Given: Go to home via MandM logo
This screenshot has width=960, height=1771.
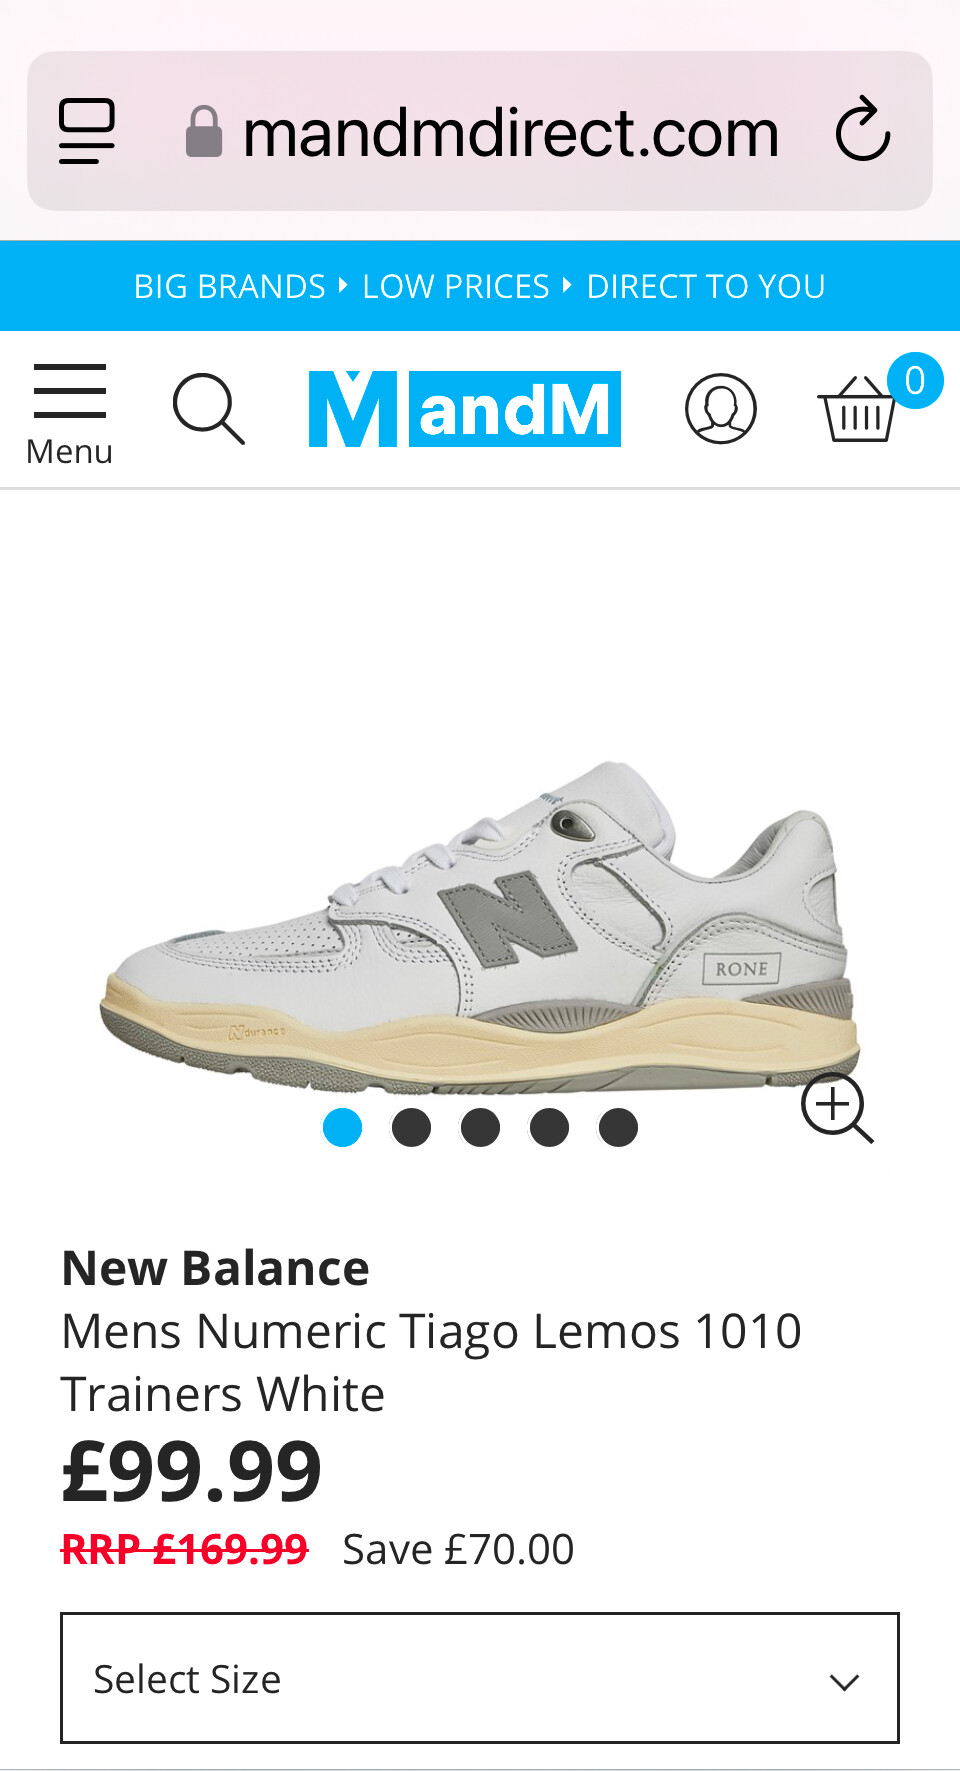Looking at the screenshot, I should point(465,408).
